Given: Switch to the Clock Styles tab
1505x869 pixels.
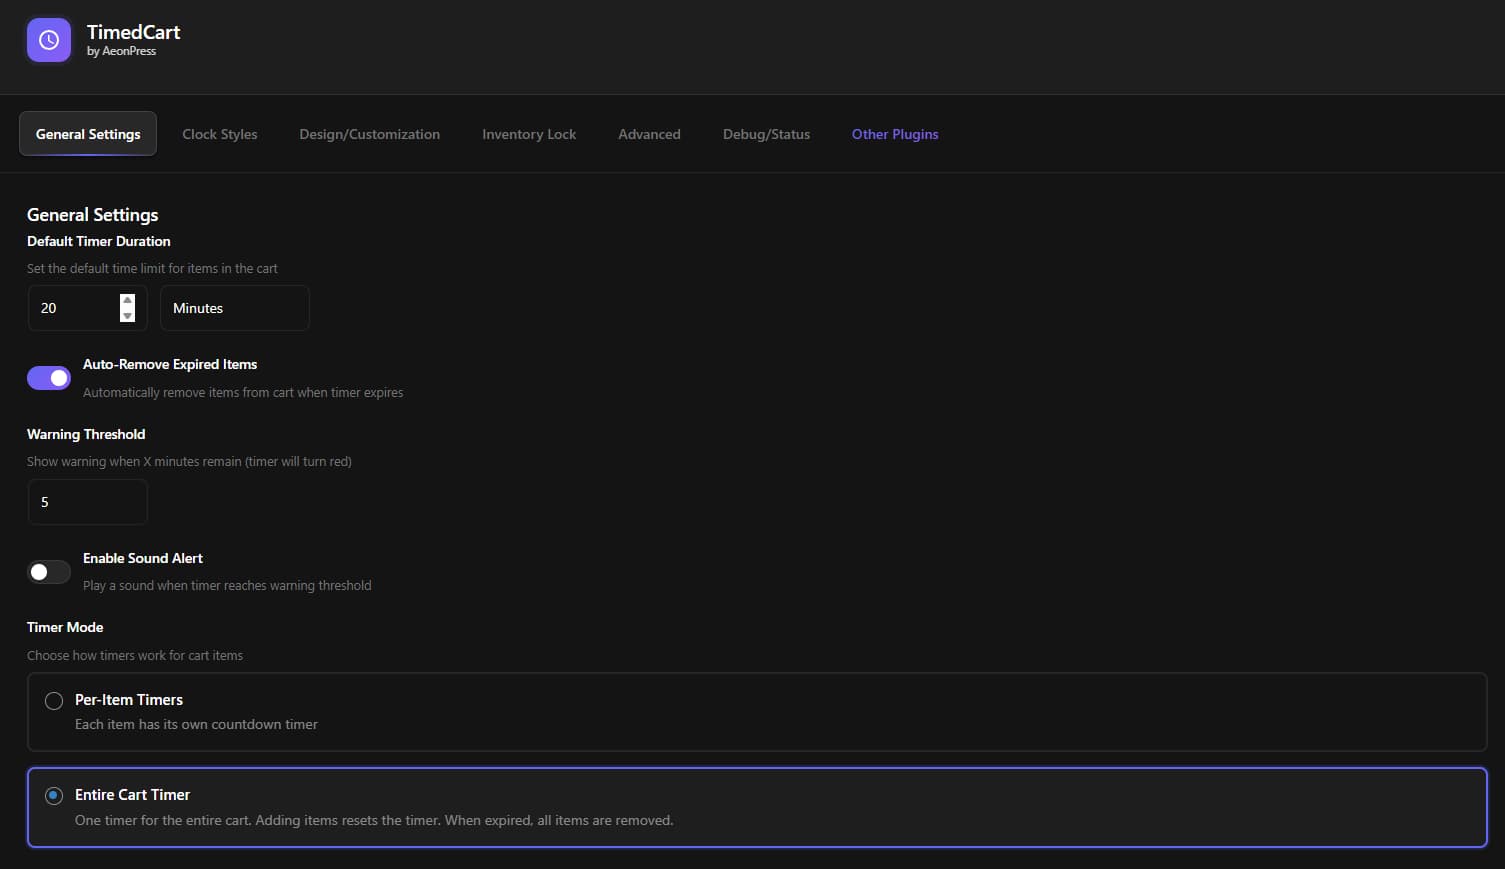Looking at the screenshot, I should pos(219,133).
